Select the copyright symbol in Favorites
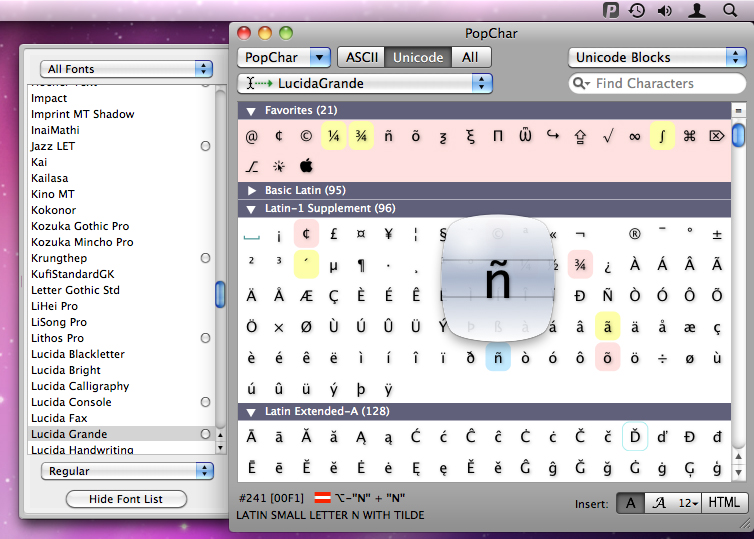This screenshot has width=754, height=539. click(306, 137)
